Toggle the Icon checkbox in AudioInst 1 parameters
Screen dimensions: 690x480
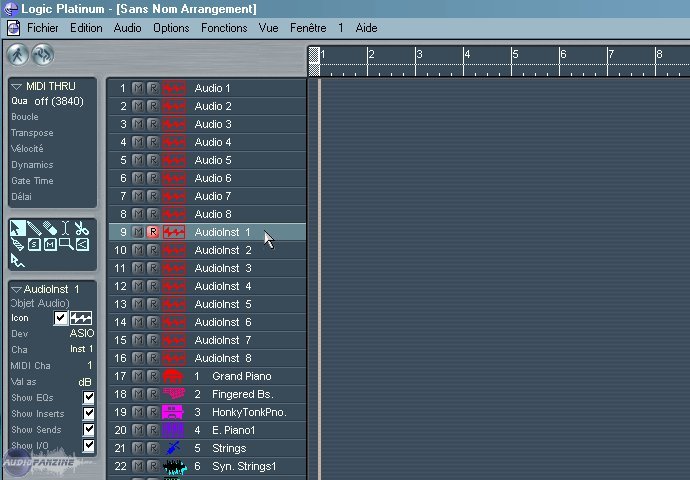(60, 318)
